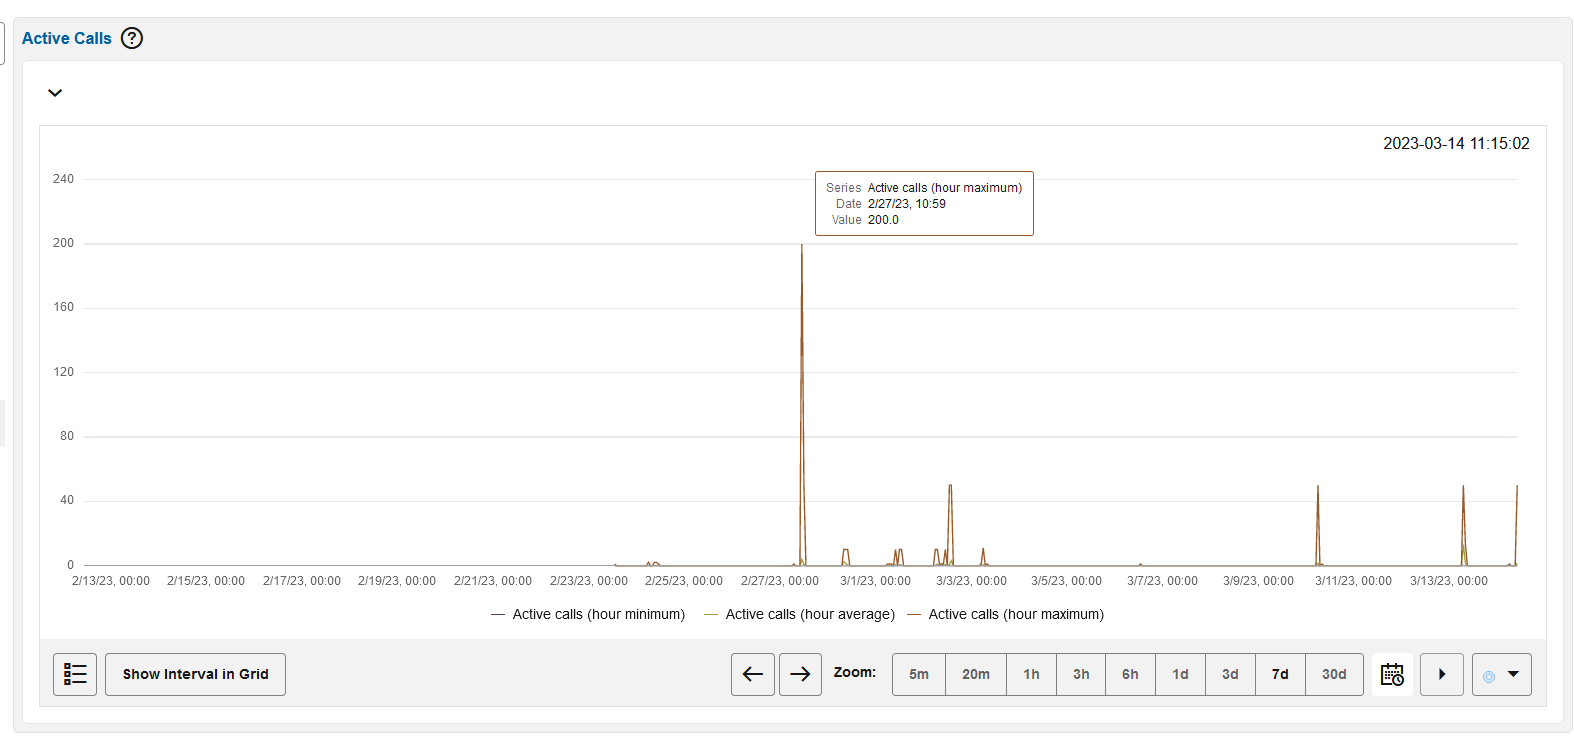This screenshot has width=1574, height=741.
Task: Toggle Active calls (hour average) legend series
Action: [799, 614]
